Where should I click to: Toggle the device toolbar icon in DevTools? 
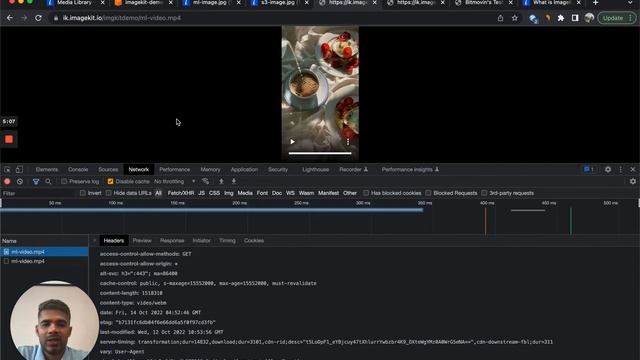point(19,169)
